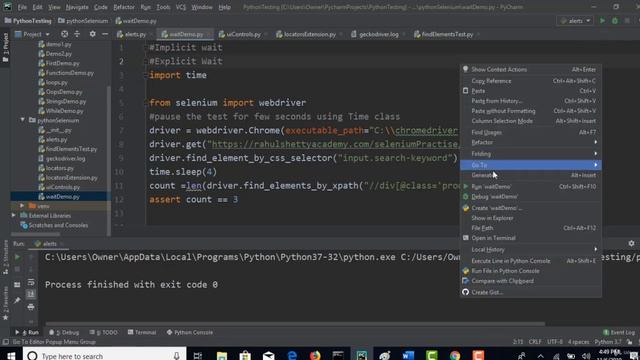Click the print icon in Run panel toolbar
The height and width of the screenshot is (360, 640).
pos(31,307)
